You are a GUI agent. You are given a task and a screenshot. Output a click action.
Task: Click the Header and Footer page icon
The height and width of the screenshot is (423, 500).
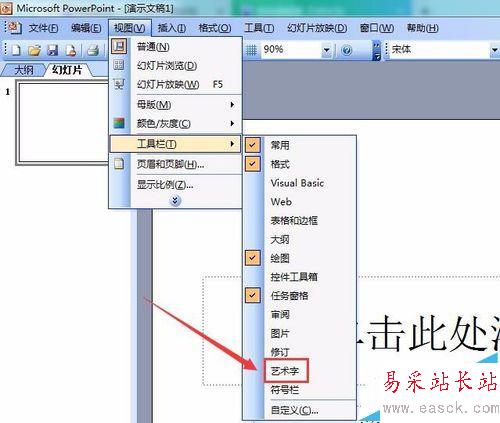(x=119, y=164)
